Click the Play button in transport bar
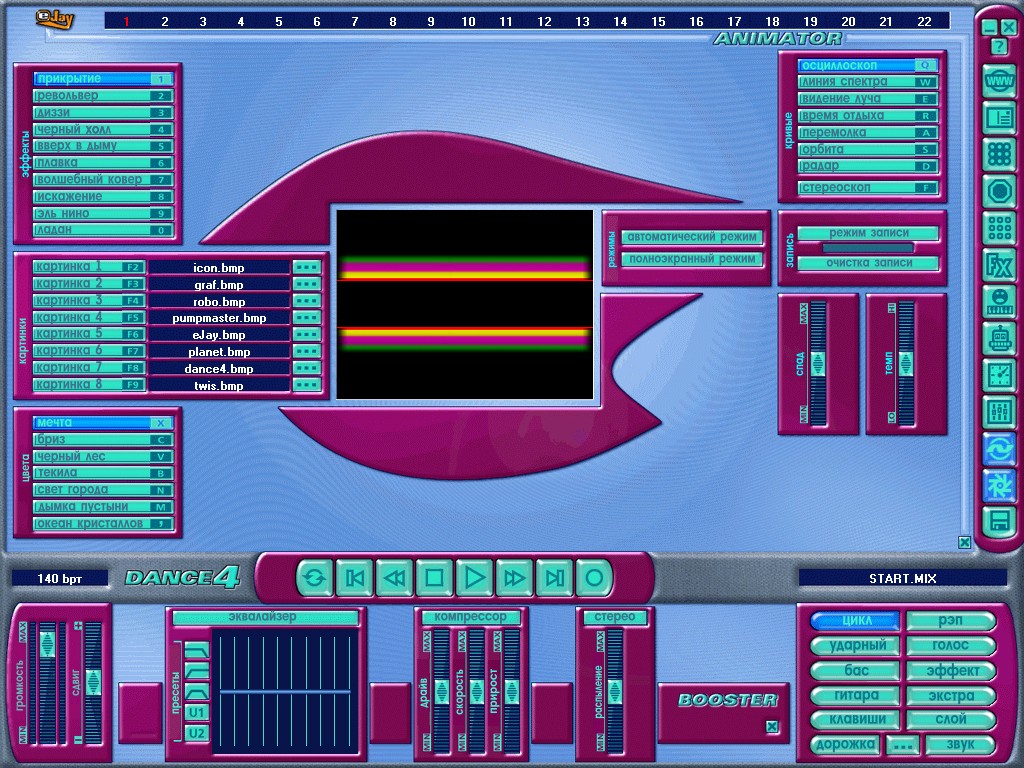The width and height of the screenshot is (1024, 768). click(x=474, y=577)
